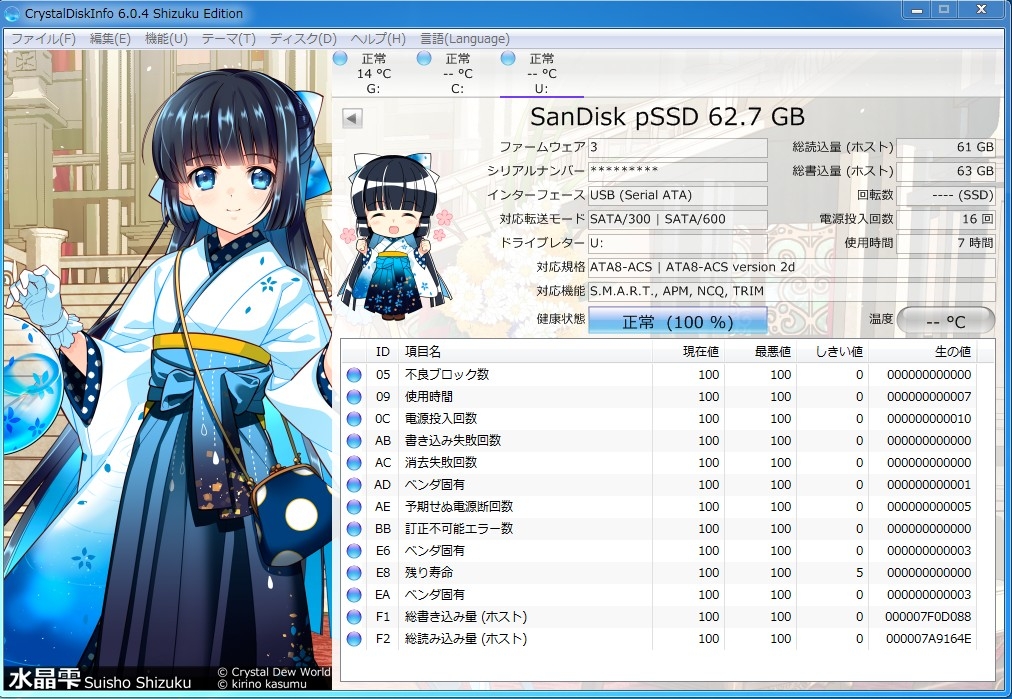Viewport: 1012px width, 699px height.
Task: Click the G: drive blue status orb
Action: click(340, 59)
